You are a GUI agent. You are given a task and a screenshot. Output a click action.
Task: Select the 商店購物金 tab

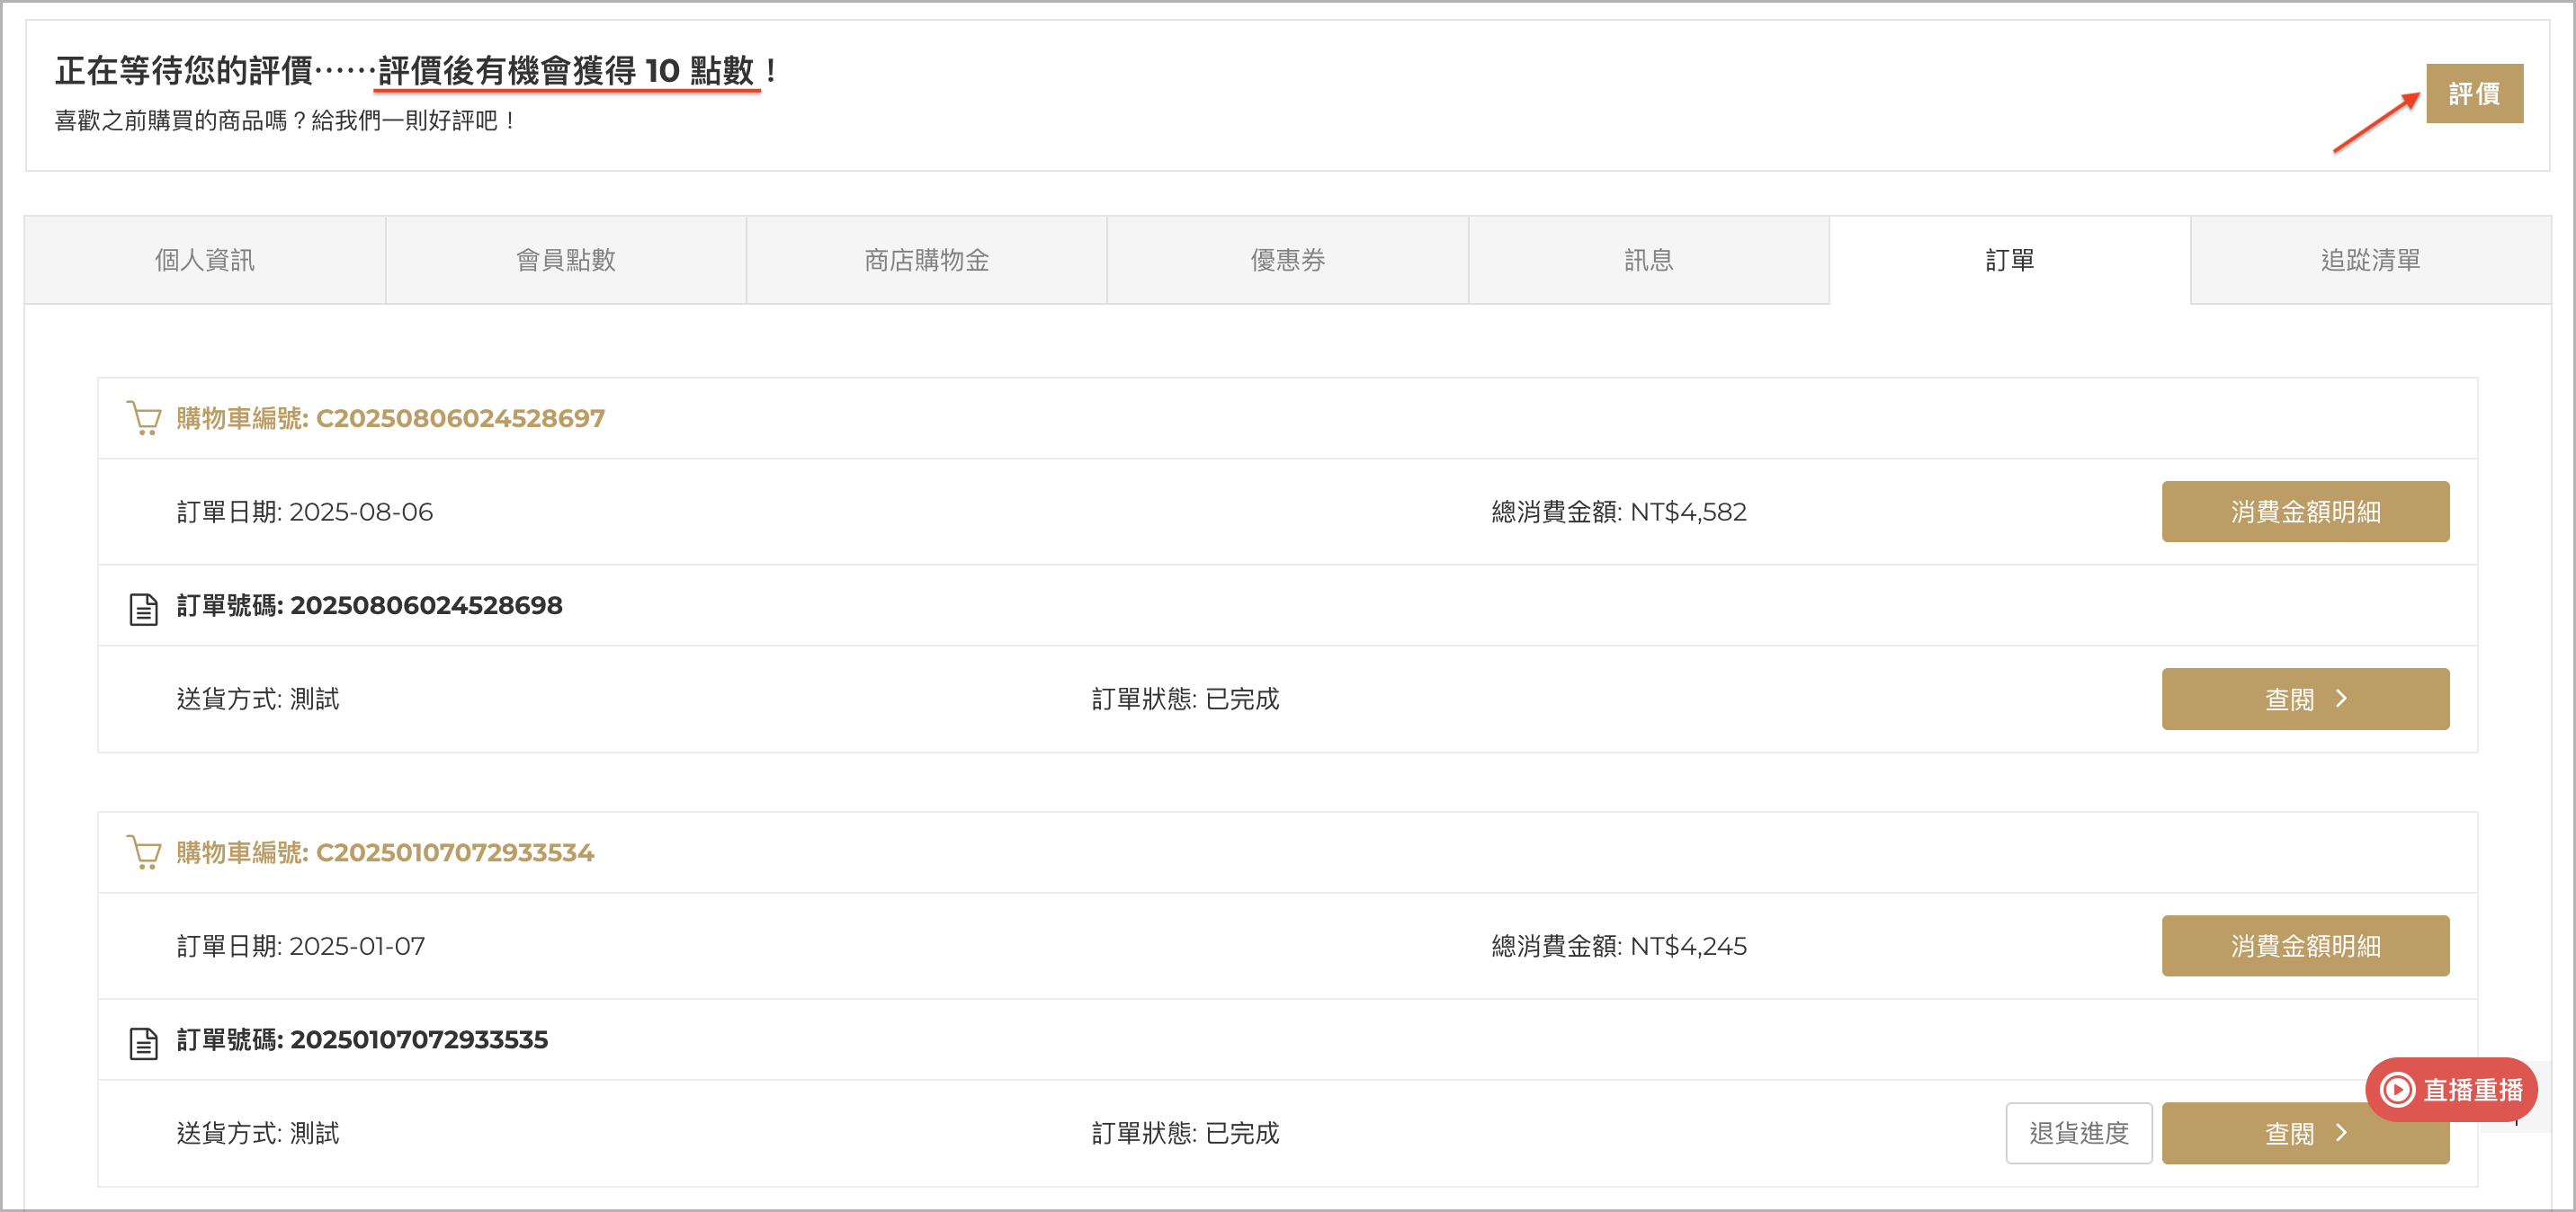927,260
